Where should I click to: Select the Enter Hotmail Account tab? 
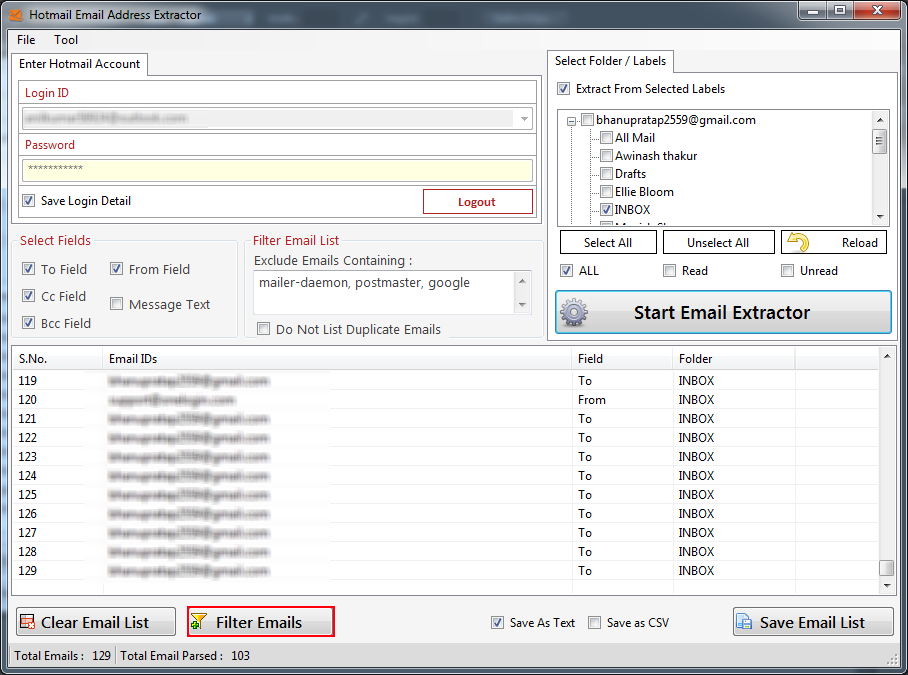[x=79, y=64]
